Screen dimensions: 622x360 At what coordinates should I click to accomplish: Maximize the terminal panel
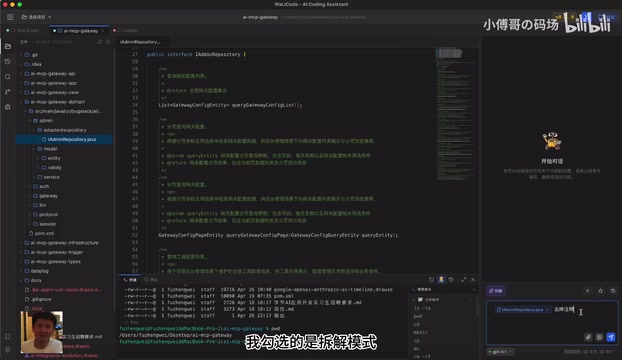point(463,280)
